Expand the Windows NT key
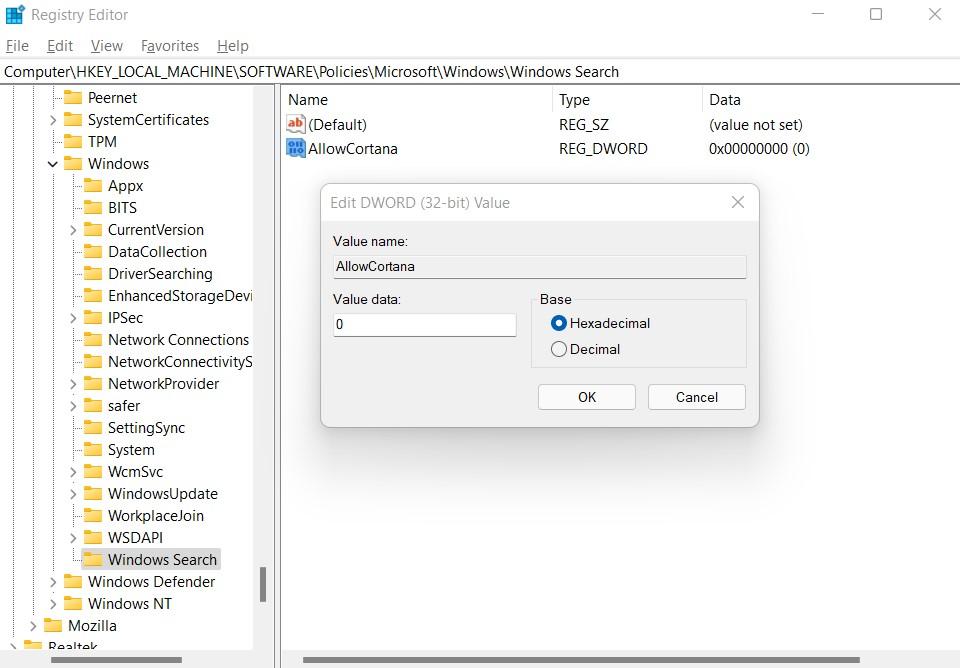 coord(53,605)
